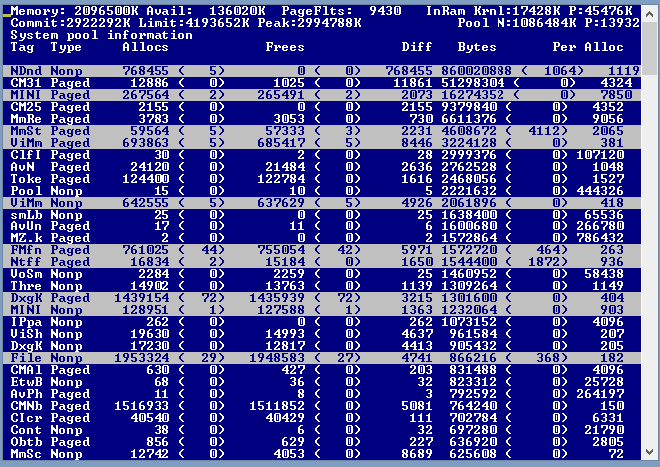Click the ViMm Nonp row allocs 642555

point(146,203)
